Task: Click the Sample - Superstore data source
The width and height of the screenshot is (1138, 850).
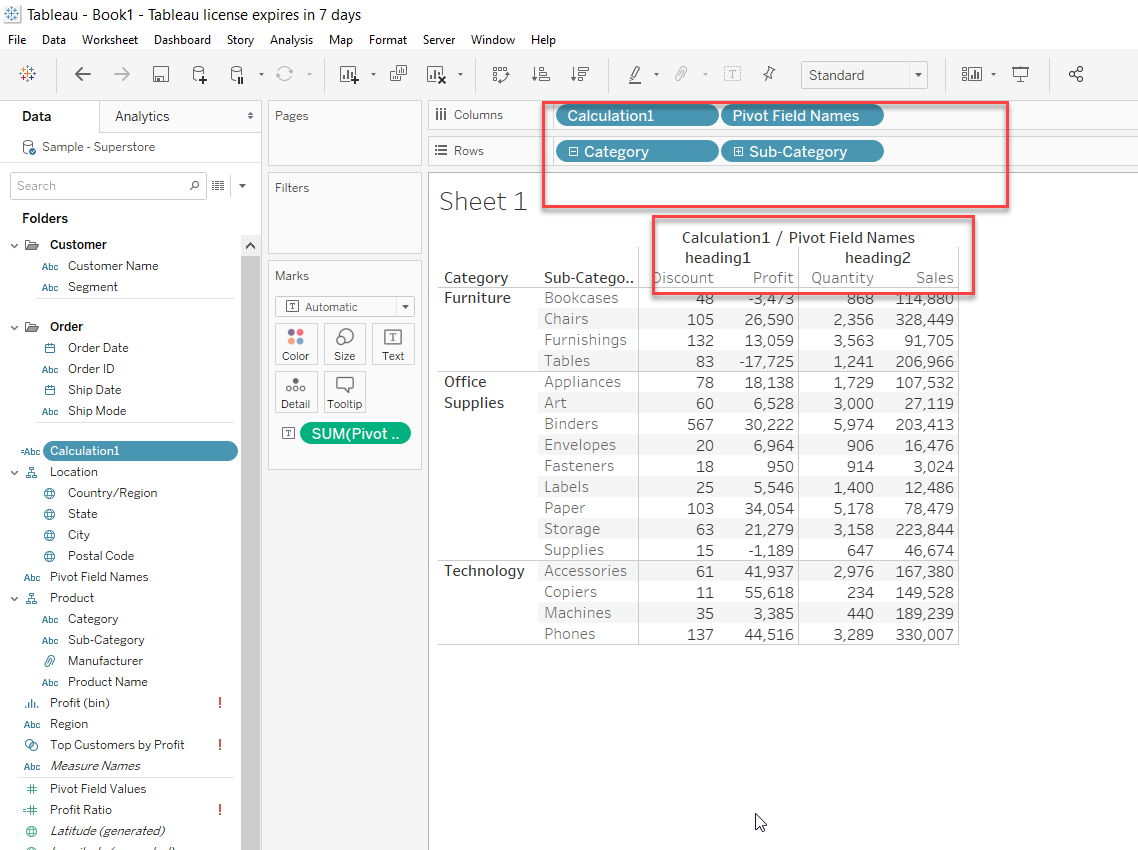Action: [x=98, y=147]
